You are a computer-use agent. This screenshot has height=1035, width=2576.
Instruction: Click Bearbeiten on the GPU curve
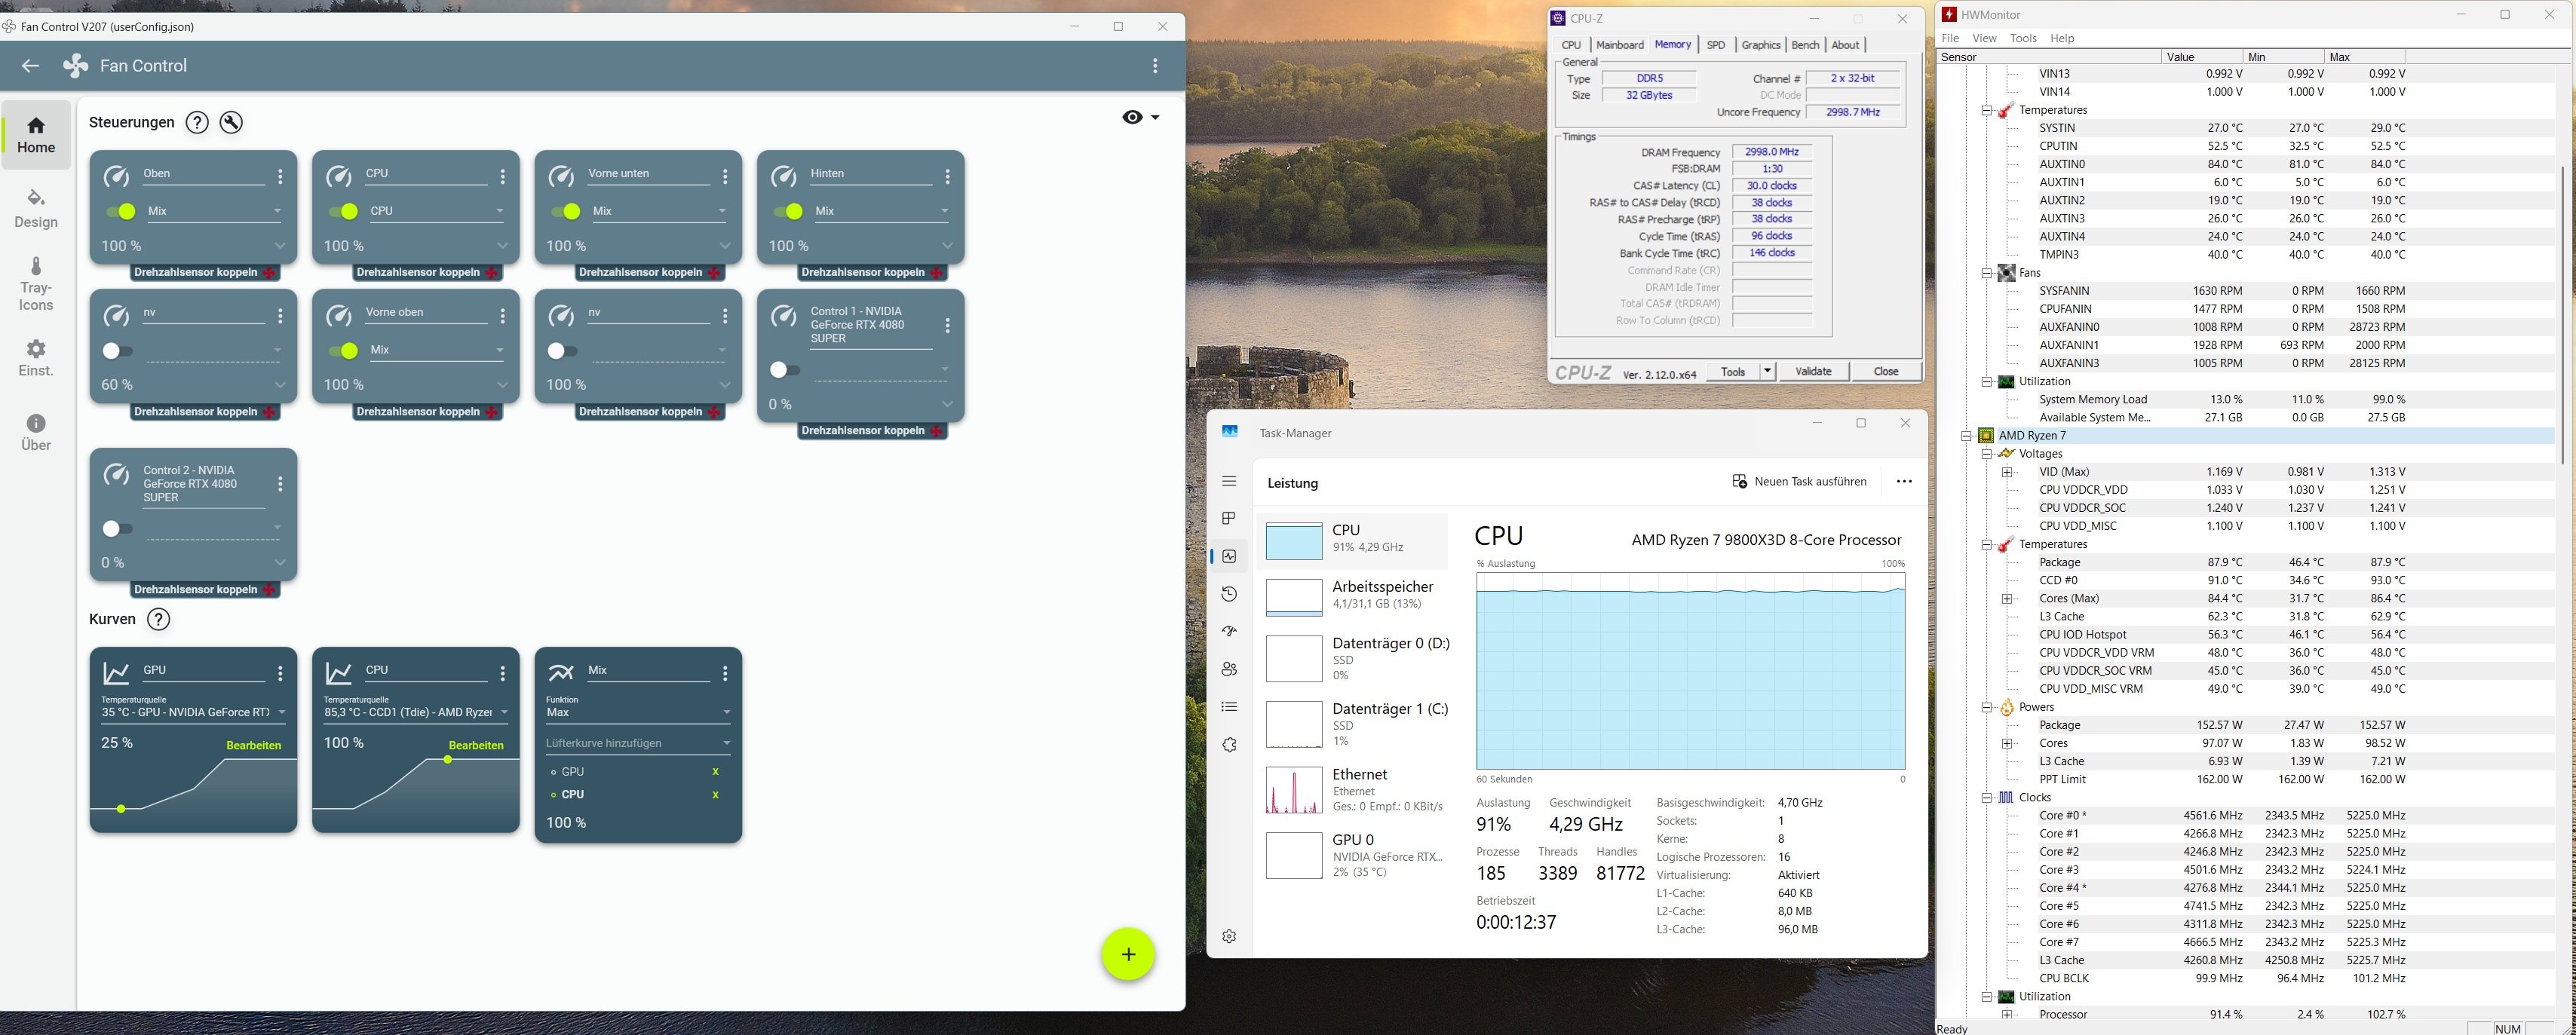click(x=253, y=745)
